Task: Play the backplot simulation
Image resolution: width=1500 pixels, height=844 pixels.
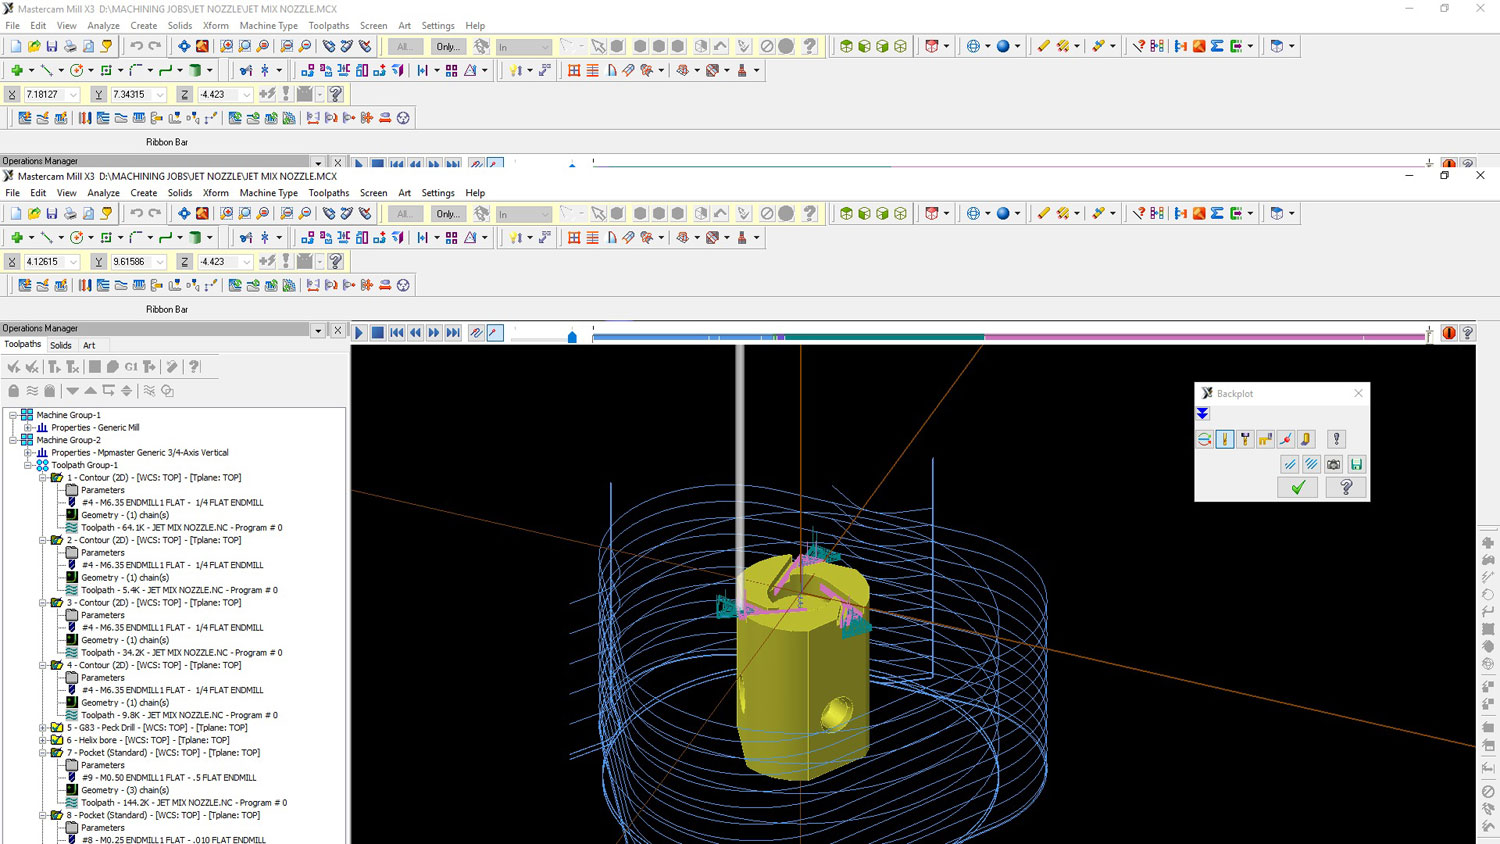Action: pyautogui.click(x=359, y=332)
